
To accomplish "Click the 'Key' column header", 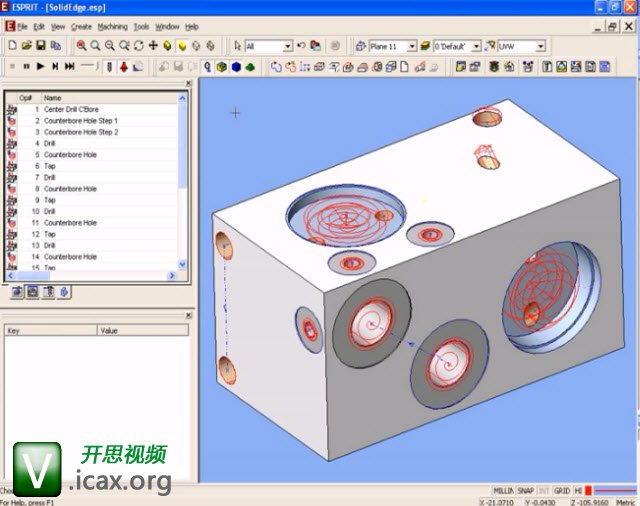I will (x=51, y=331).
